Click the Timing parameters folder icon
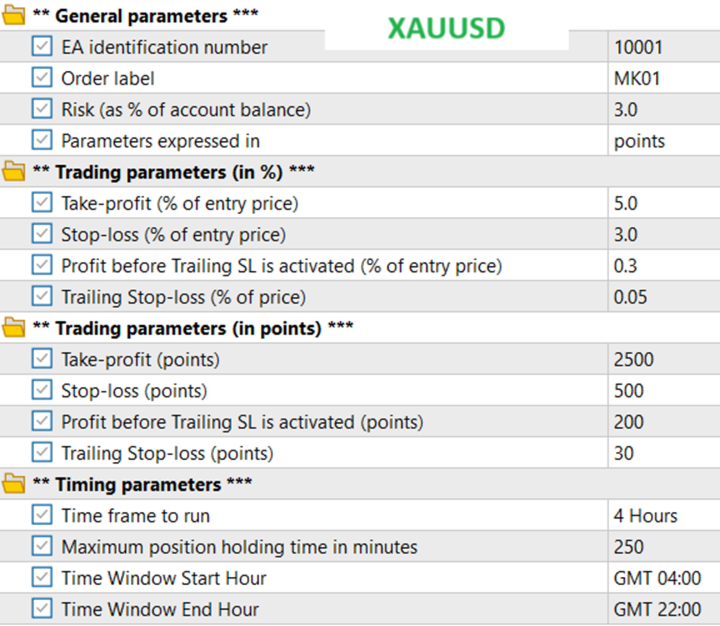This screenshot has width=720, height=626. click(14, 485)
